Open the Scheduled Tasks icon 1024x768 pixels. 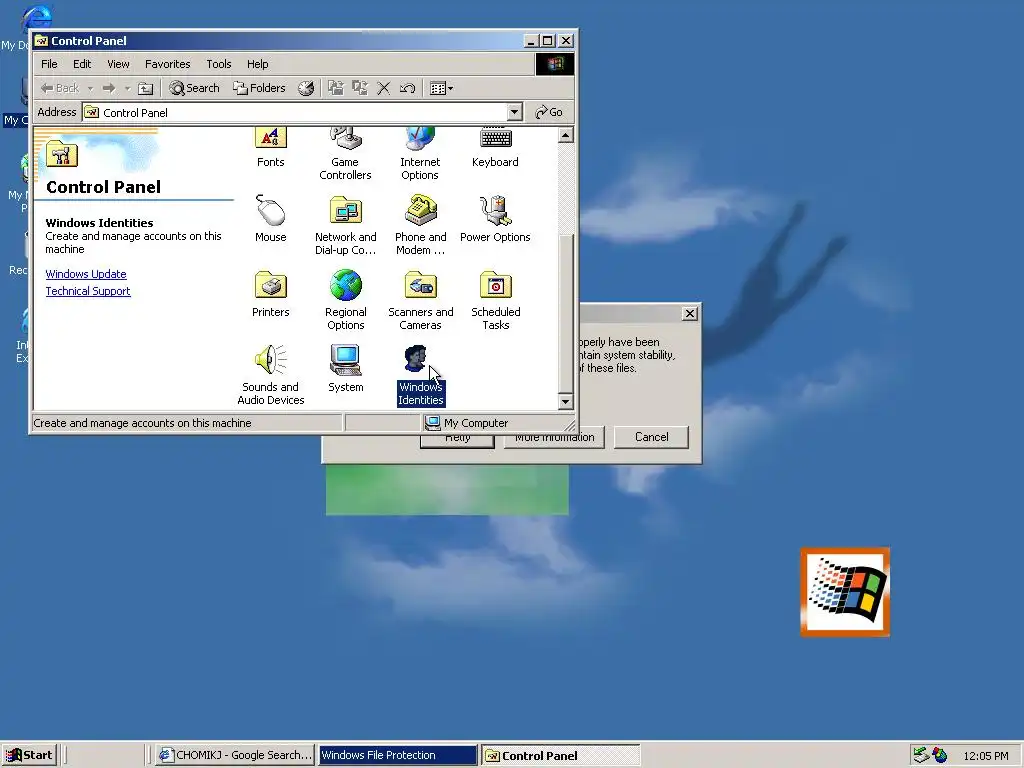tap(496, 300)
